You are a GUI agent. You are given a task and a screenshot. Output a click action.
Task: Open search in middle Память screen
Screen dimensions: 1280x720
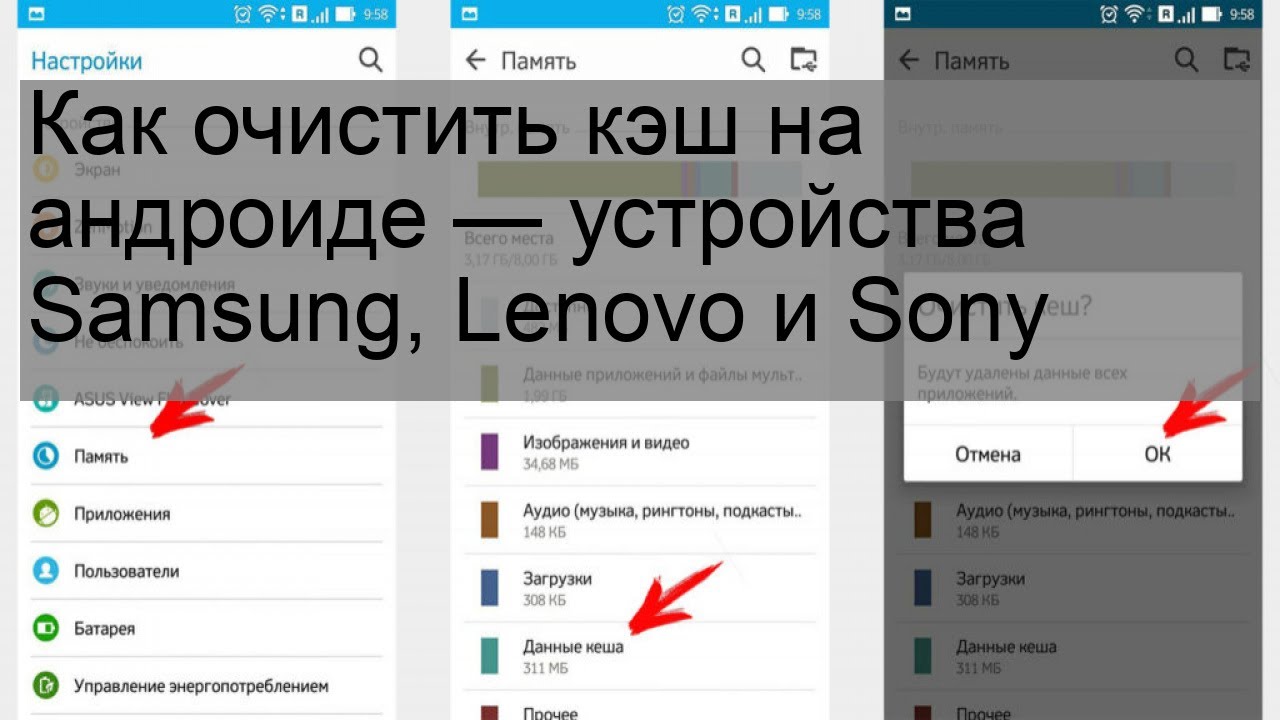[x=753, y=60]
